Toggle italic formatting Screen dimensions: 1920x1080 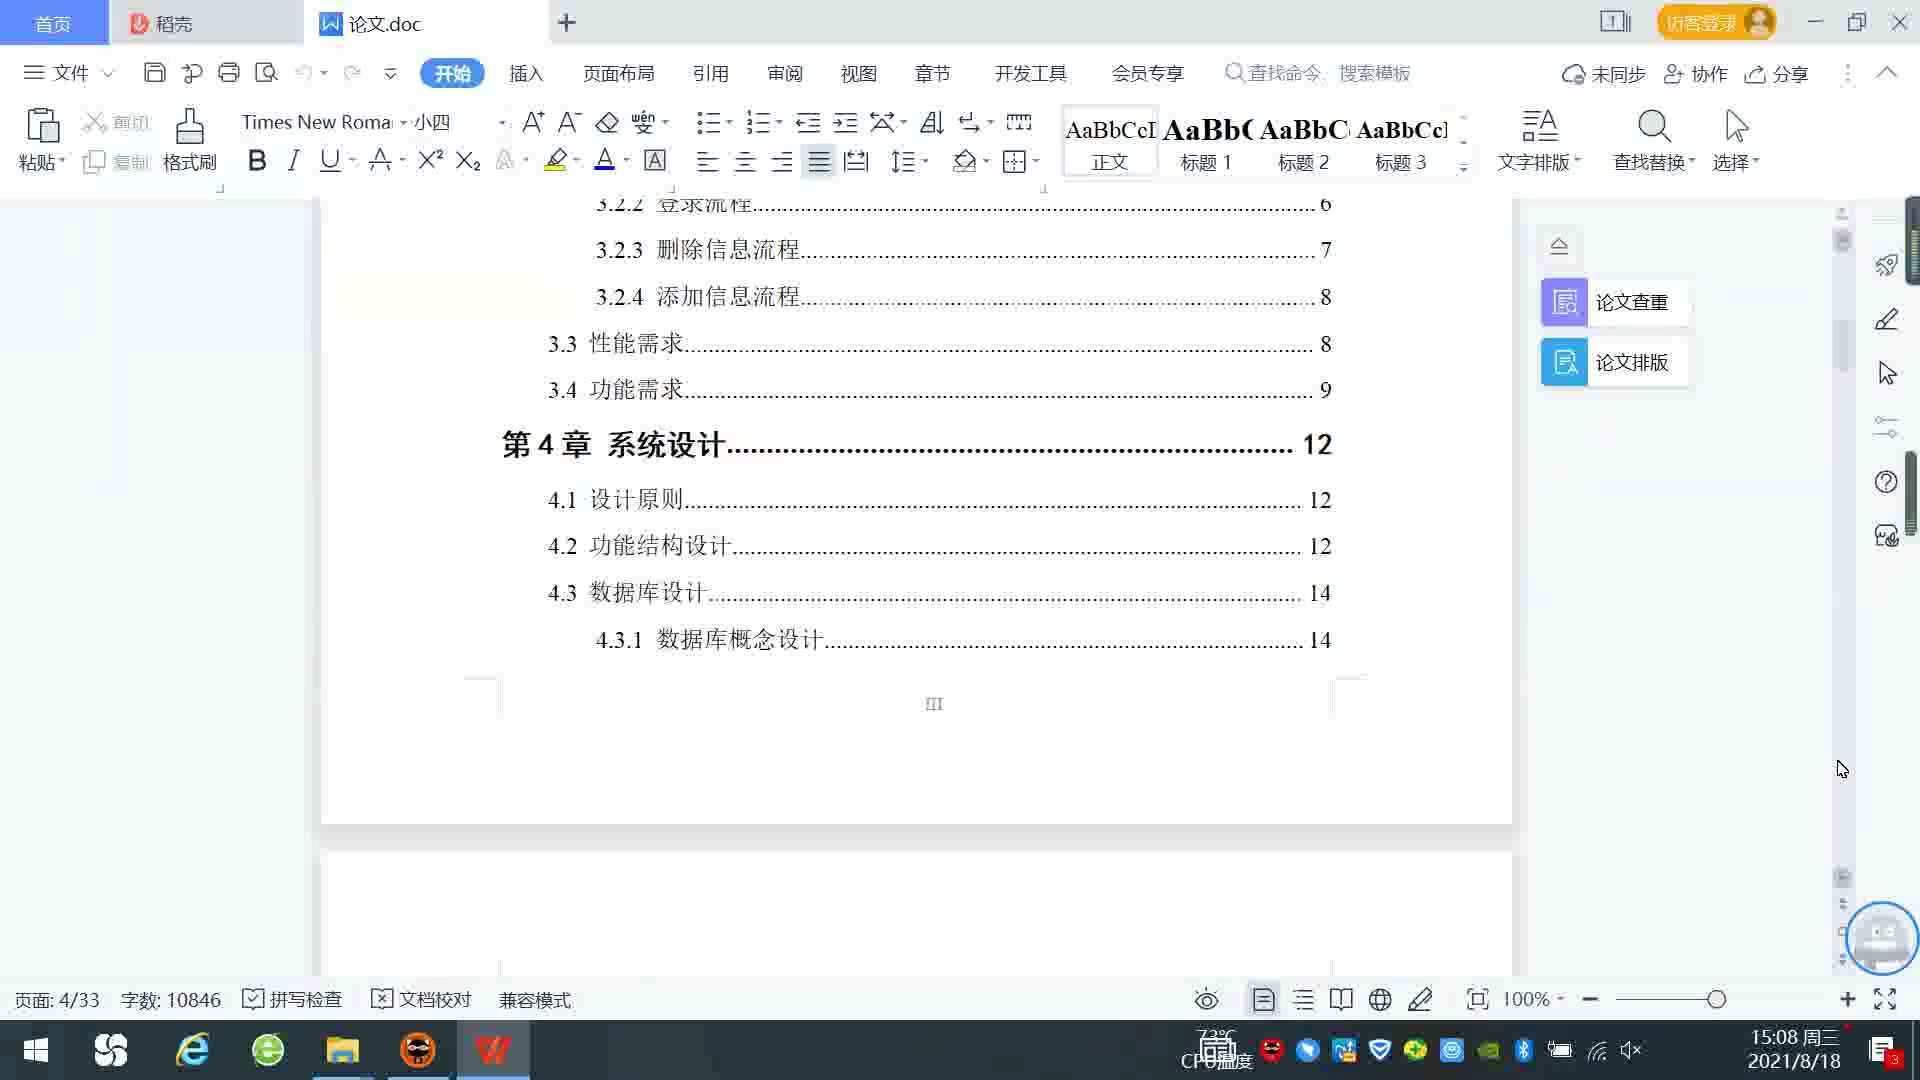[x=293, y=161]
